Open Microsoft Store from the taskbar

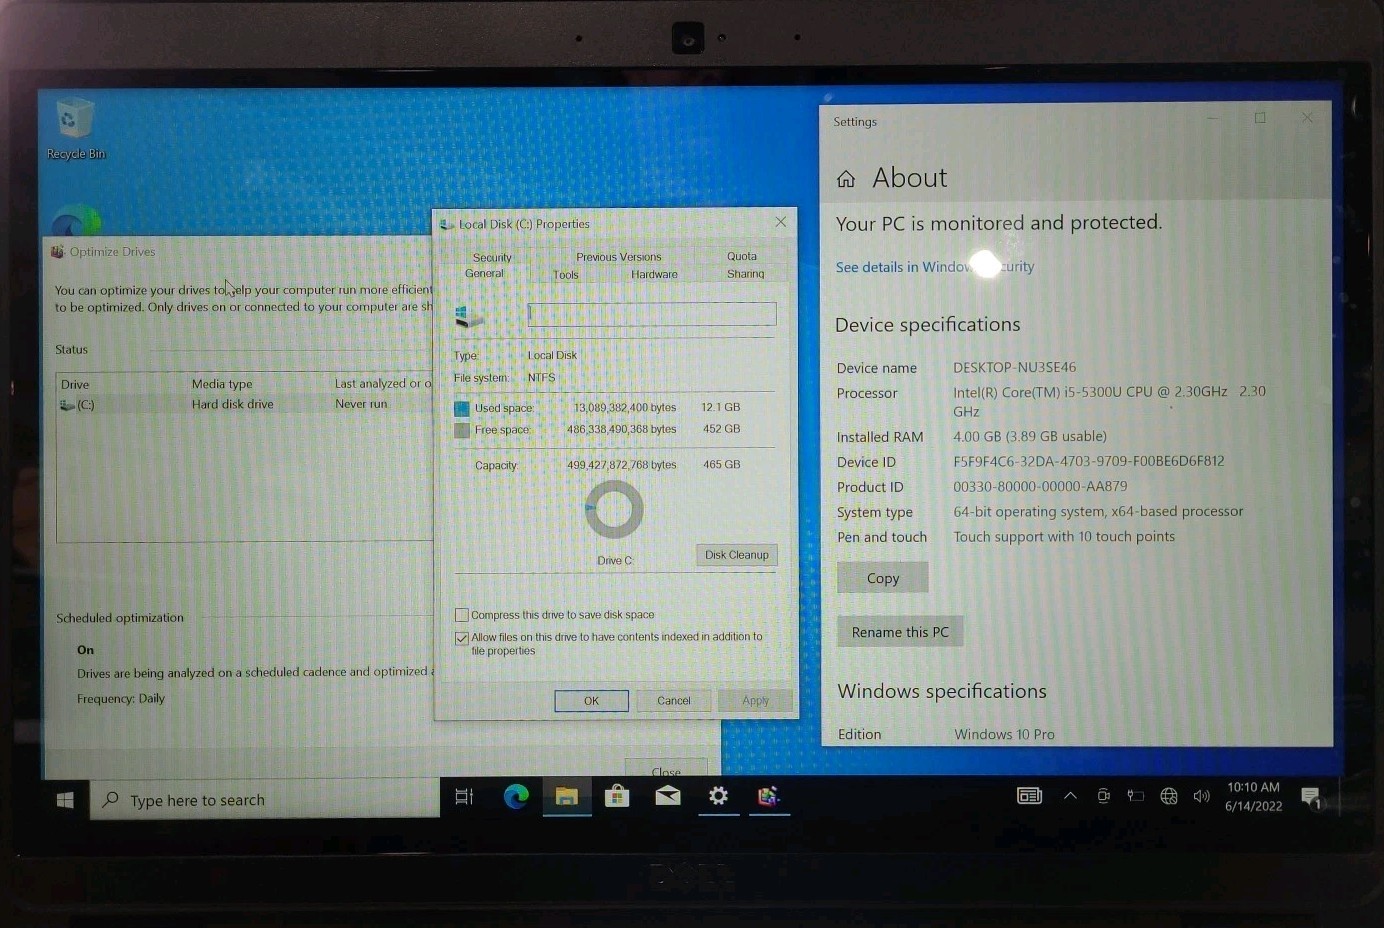pos(617,796)
